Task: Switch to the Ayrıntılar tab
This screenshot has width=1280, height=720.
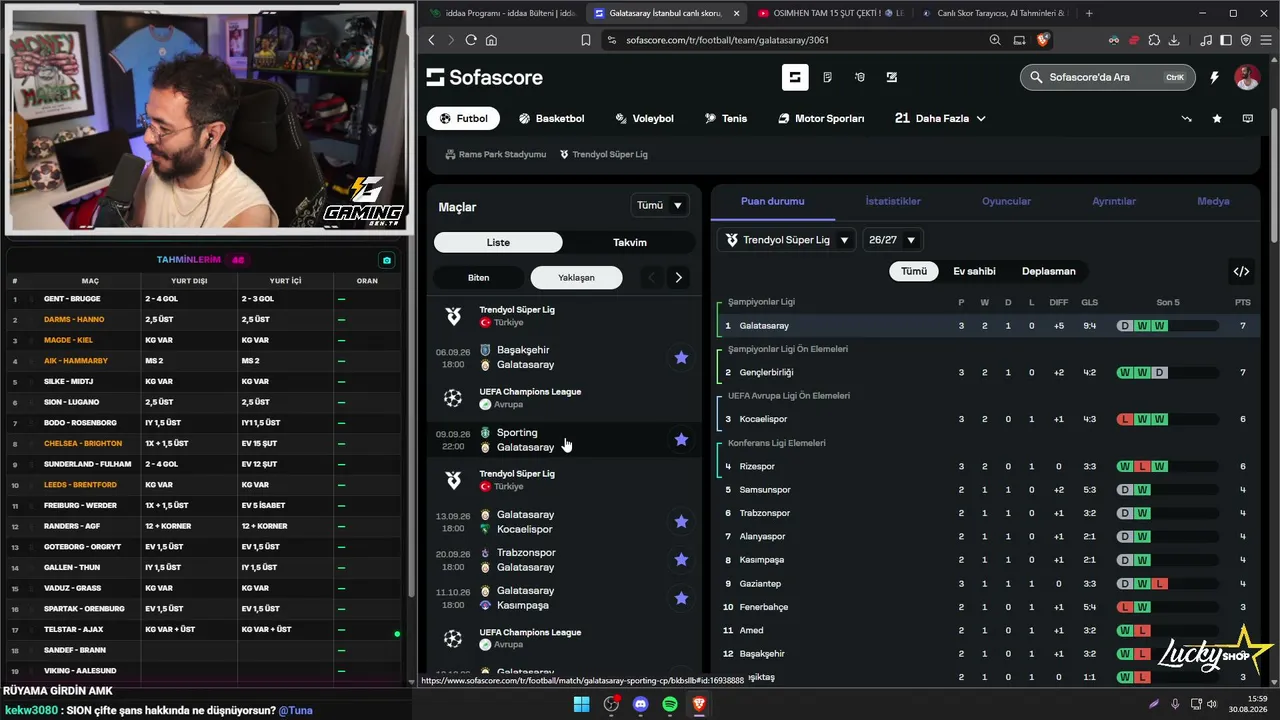Action: tap(1114, 201)
